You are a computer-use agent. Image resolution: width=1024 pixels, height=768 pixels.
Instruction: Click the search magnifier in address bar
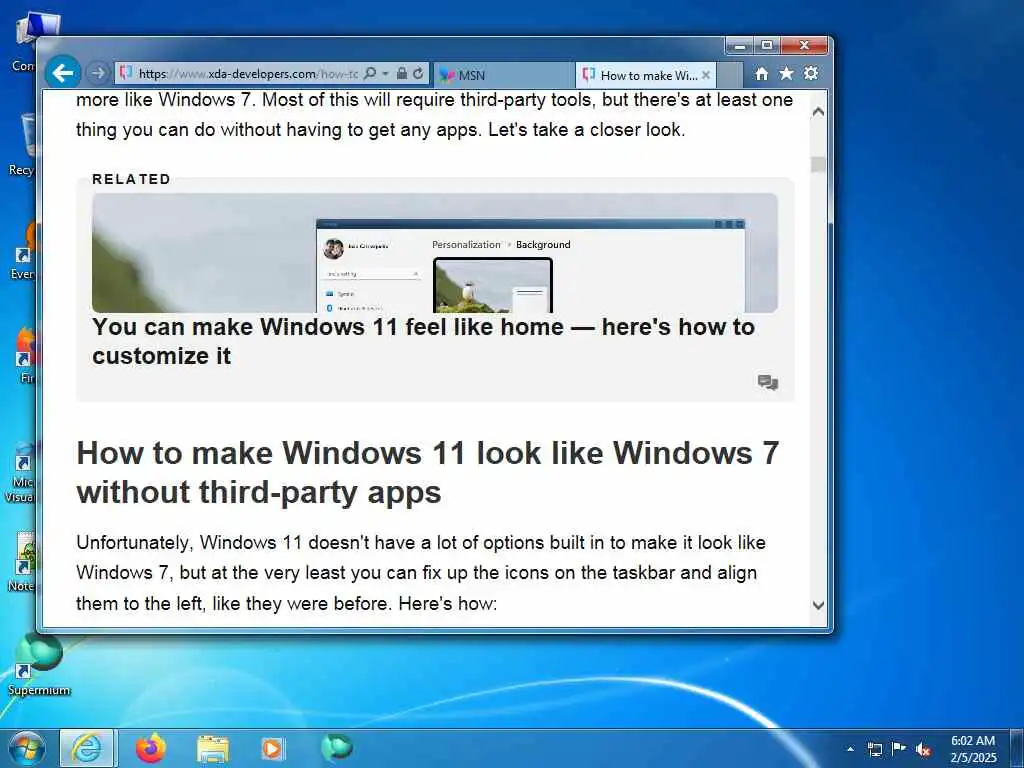[369, 74]
